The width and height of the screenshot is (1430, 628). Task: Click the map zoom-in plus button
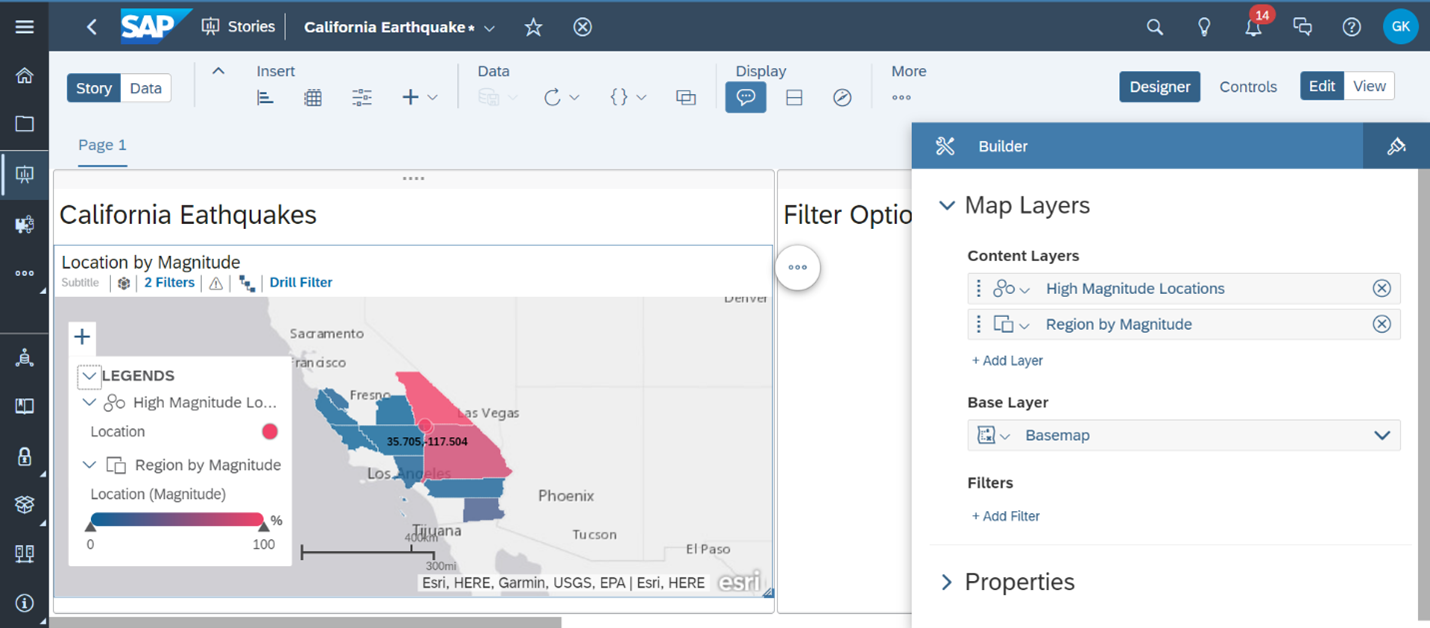[82, 337]
